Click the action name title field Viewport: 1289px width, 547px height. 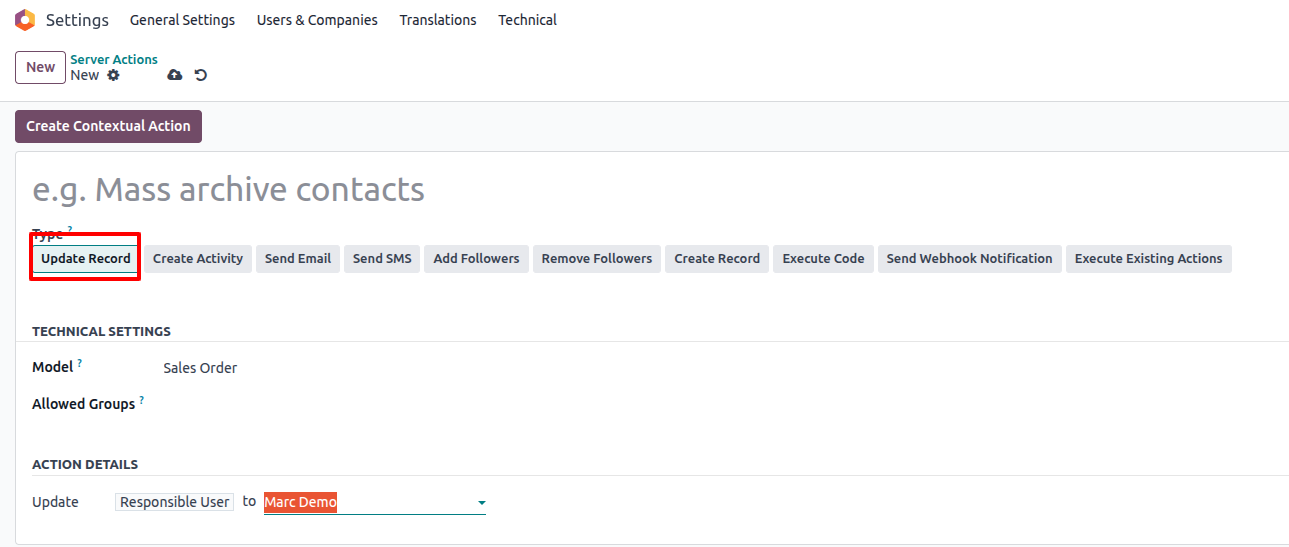(400, 189)
